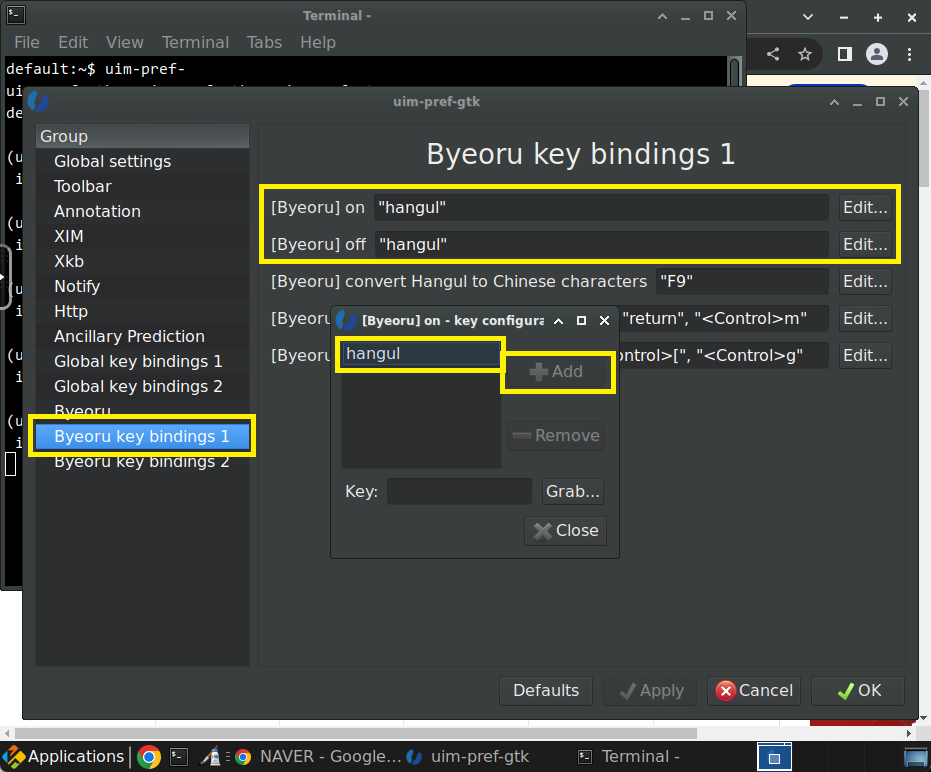Click the Defaults button
This screenshot has height=772, width=931.
(546, 691)
